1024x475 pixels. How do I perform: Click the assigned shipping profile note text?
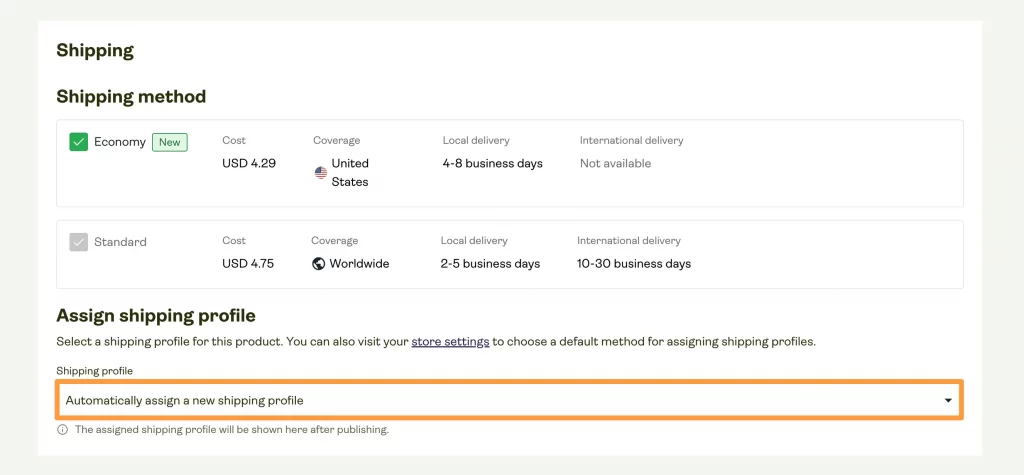pos(232,430)
